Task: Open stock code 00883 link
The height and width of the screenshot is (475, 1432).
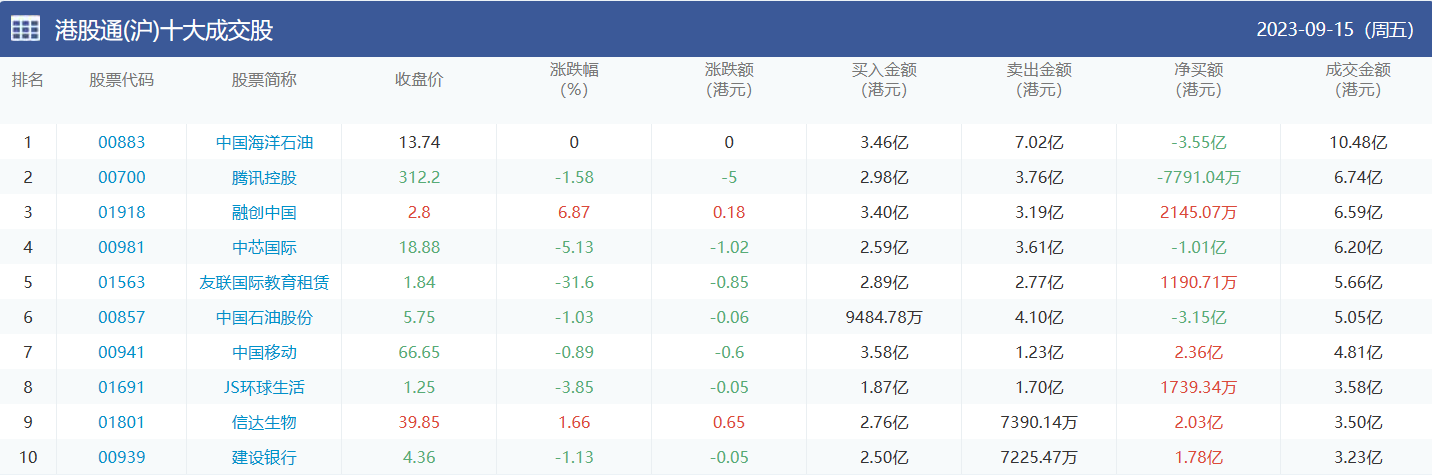Action: coord(121,142)
